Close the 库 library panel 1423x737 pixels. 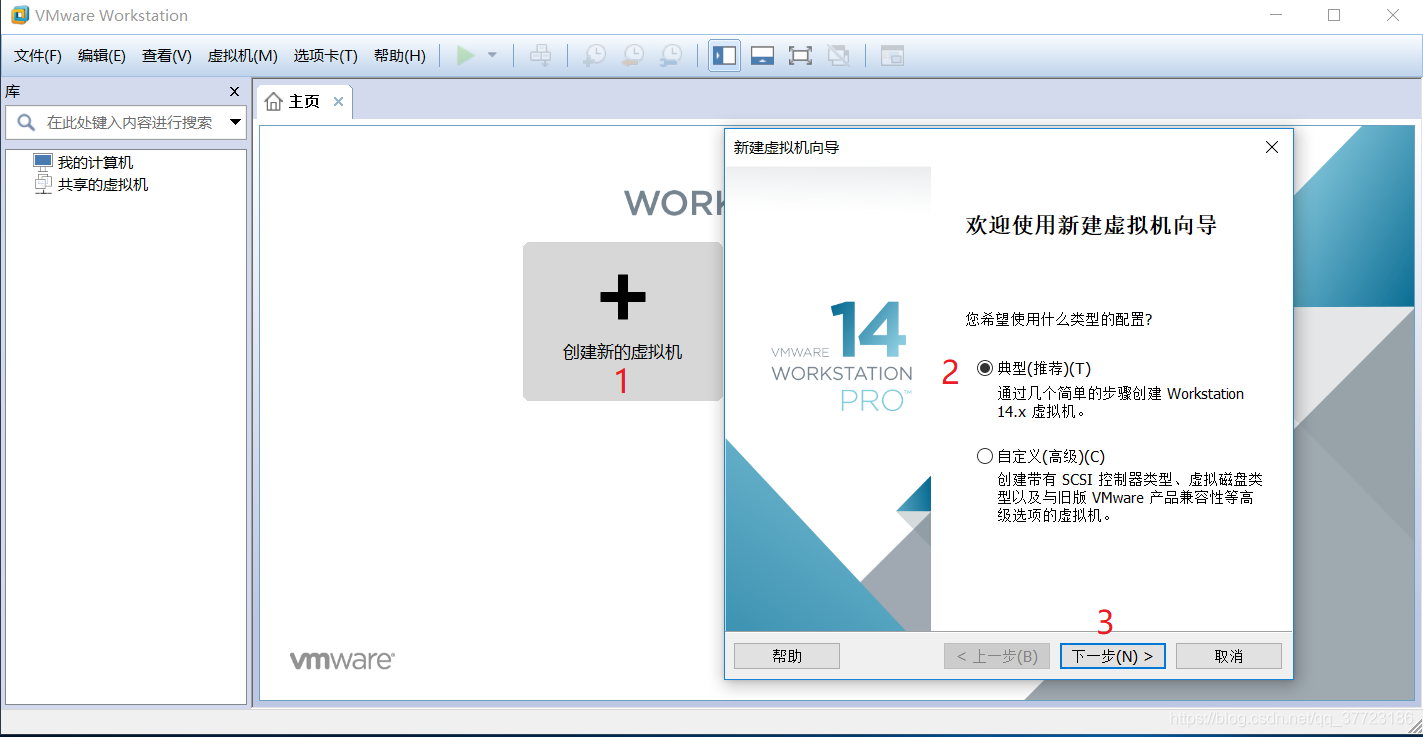[x=234, y=91]
